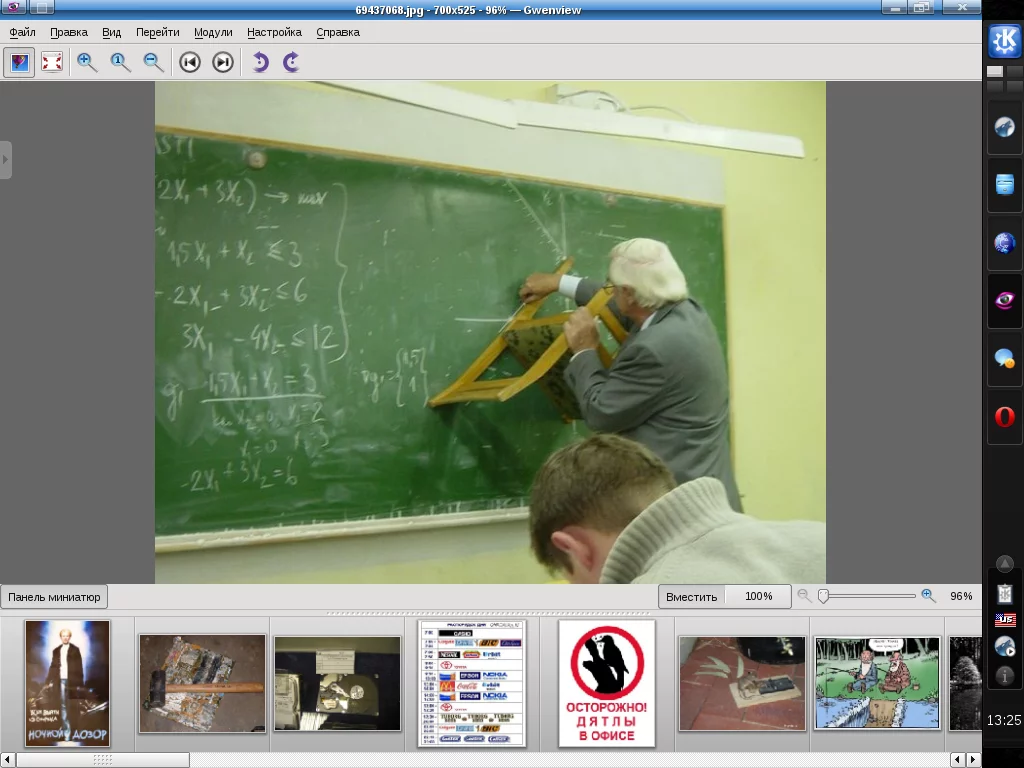Toggle the Панель миниатюр thumbnail bar button
Image resolution: width=1024 pixels, height=768 pixels.
[54, 597]
